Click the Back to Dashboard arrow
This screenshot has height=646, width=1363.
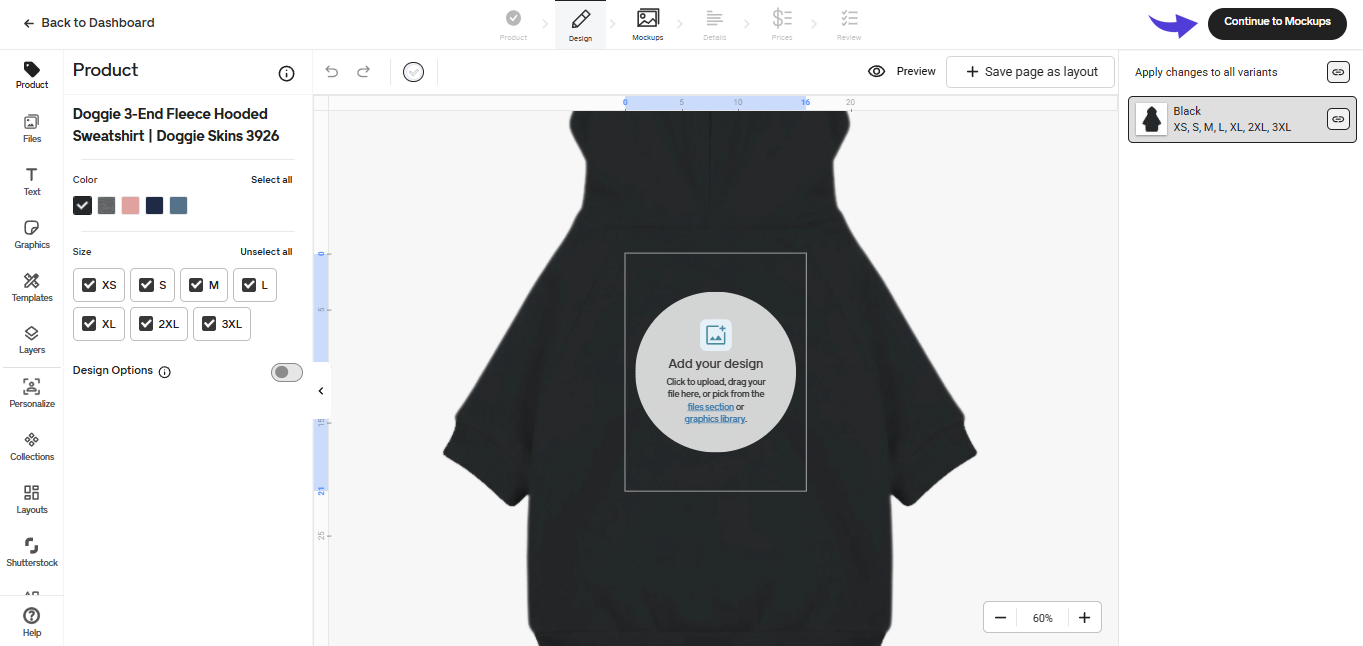(x=29, y=22)
